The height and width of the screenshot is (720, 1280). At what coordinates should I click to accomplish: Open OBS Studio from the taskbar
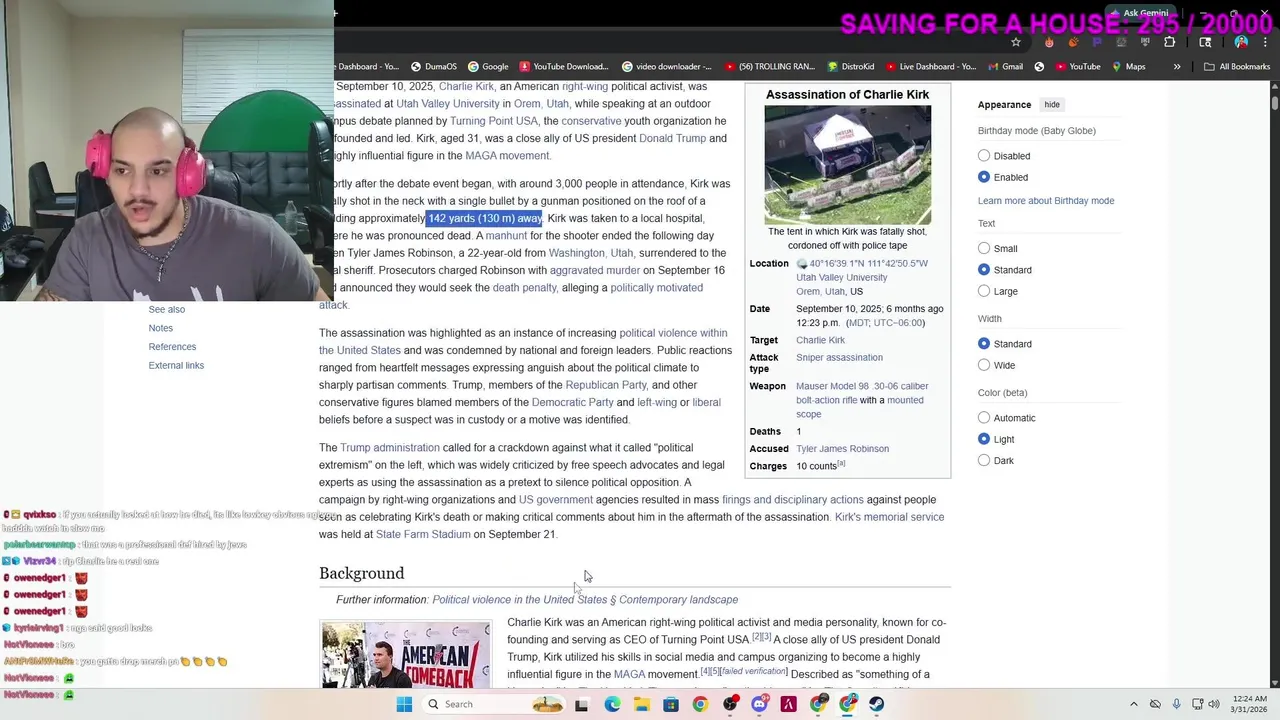pyautogui.click(x=730, y=704)
